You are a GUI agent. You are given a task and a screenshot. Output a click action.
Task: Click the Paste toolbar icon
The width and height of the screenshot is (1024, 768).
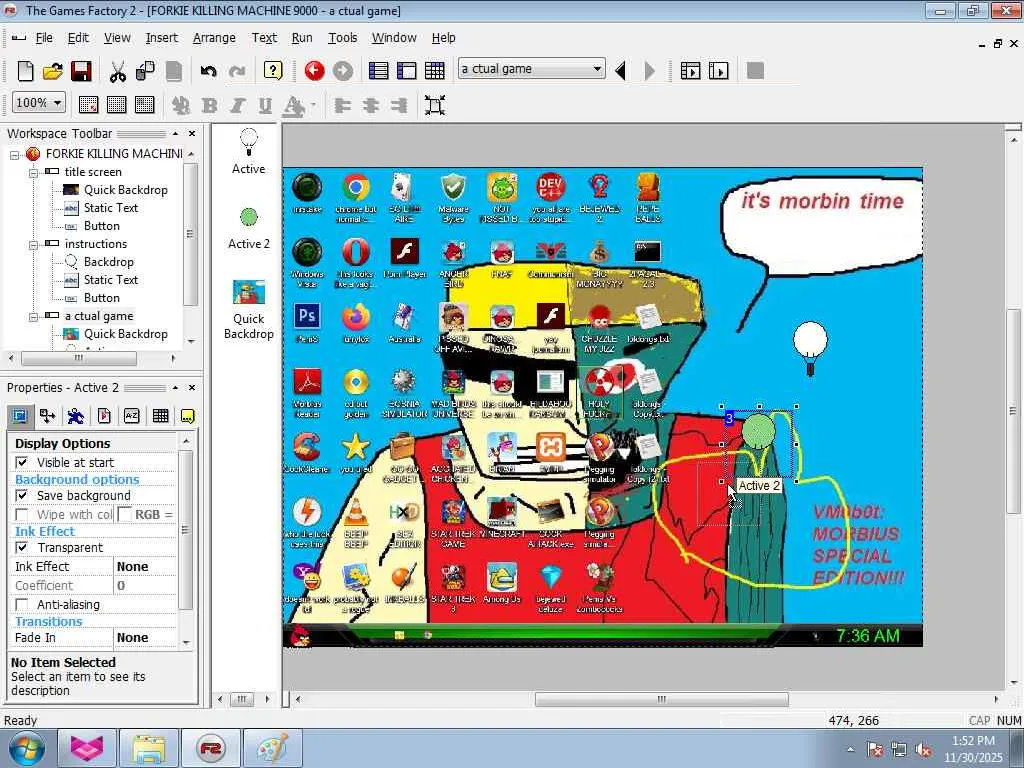point(173,71)
